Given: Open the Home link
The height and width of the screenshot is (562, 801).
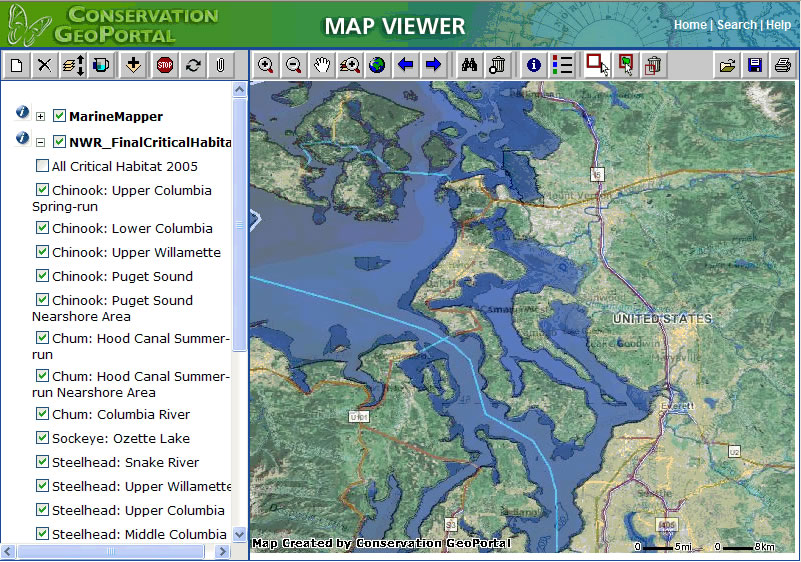Looking at the screenshot, I should tap(690, 25).
